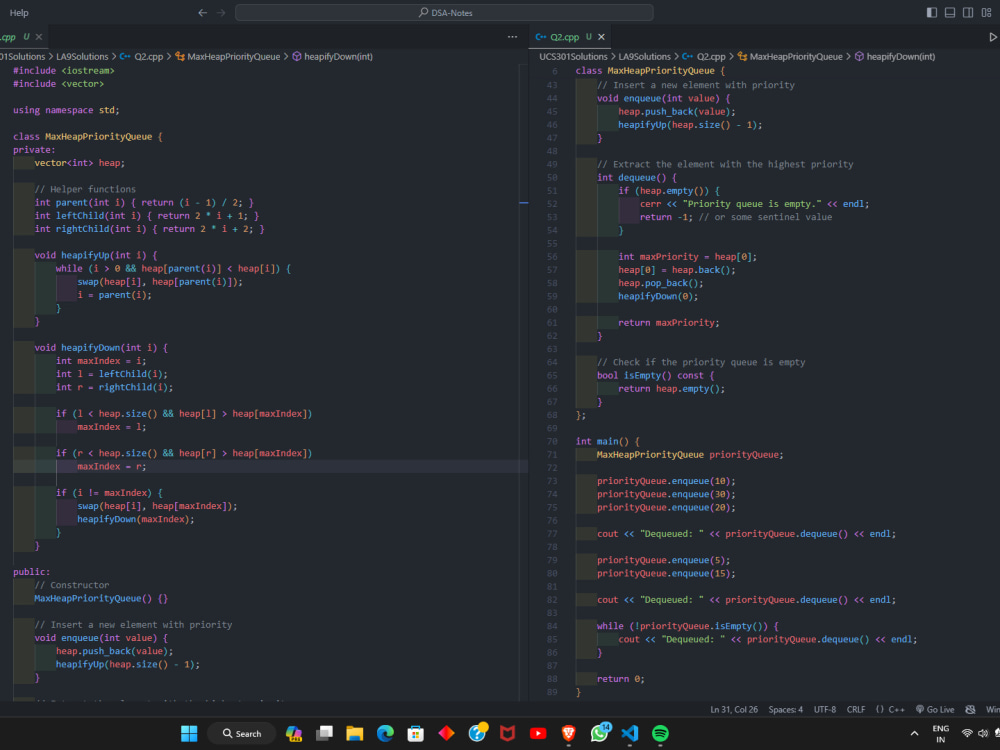Open the Help menu
The height and width of the screenshot is (750, 1000).
point(19,13)
